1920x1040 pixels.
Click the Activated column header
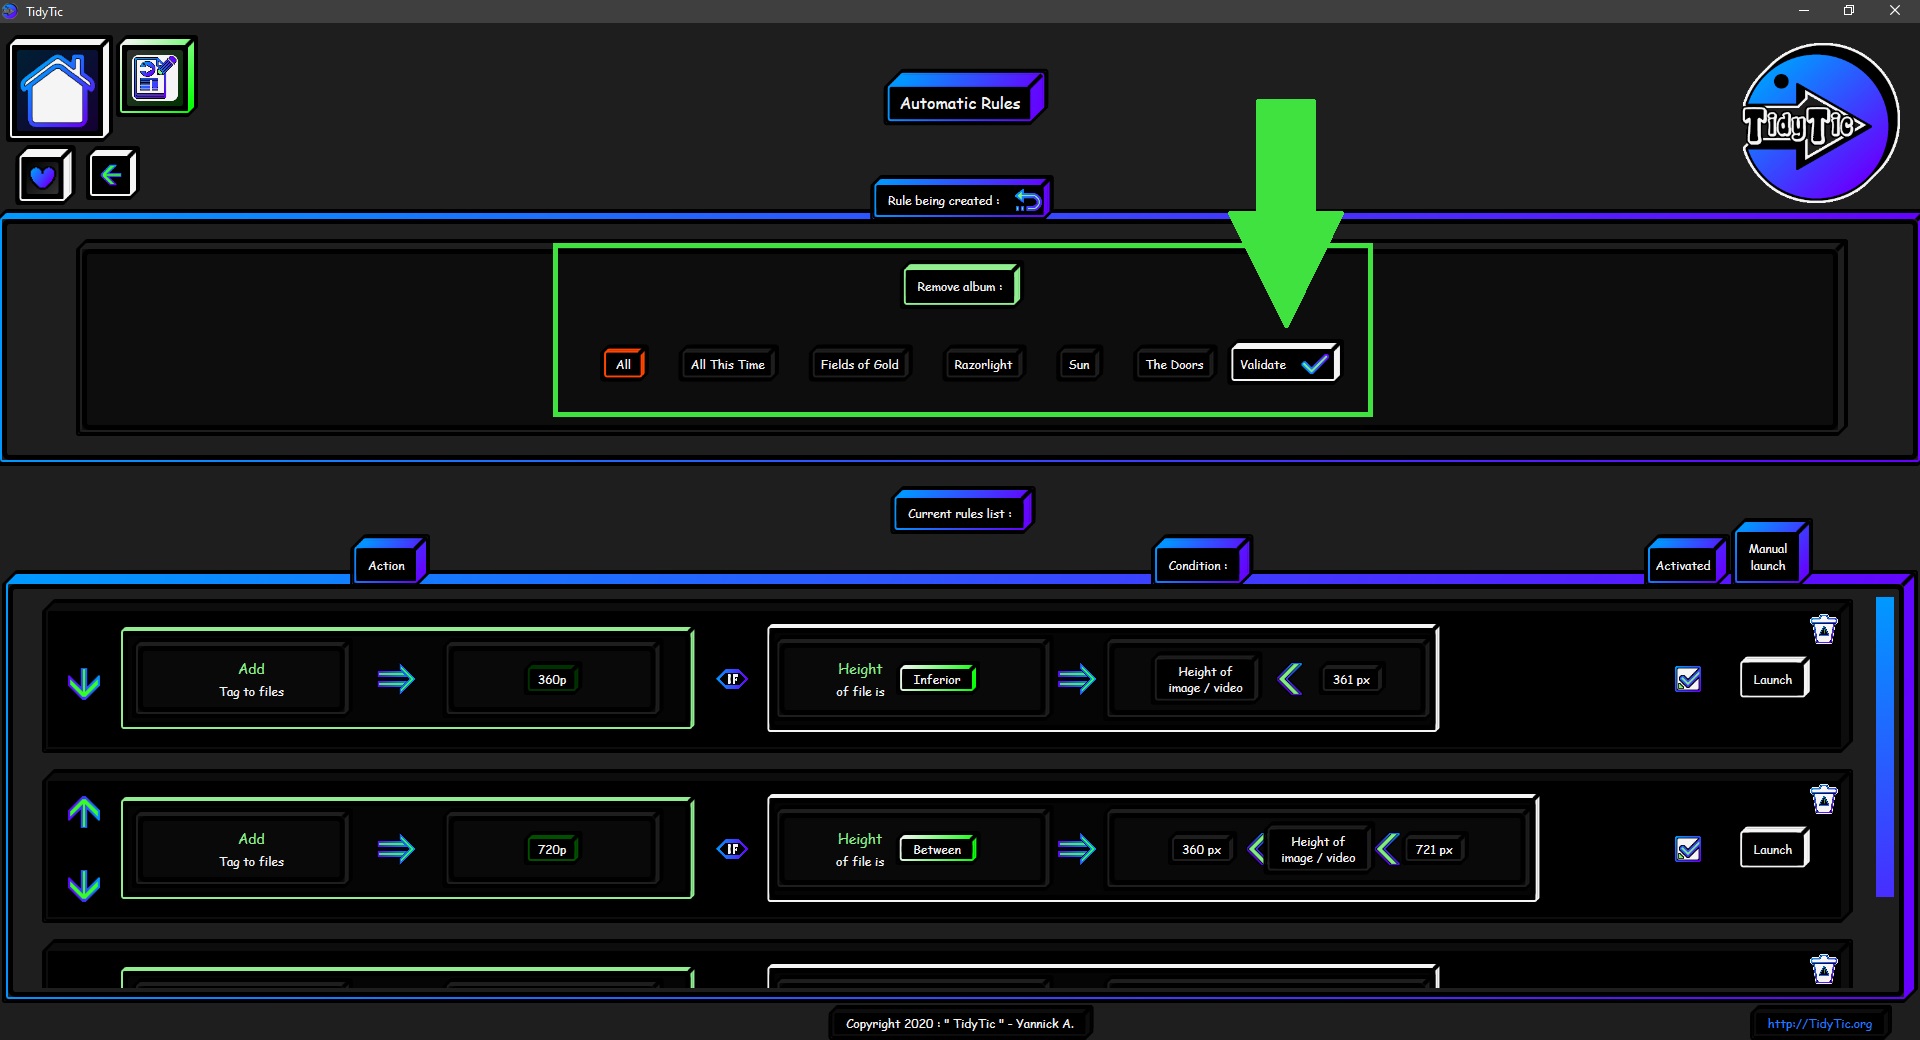pos(1686,562)
